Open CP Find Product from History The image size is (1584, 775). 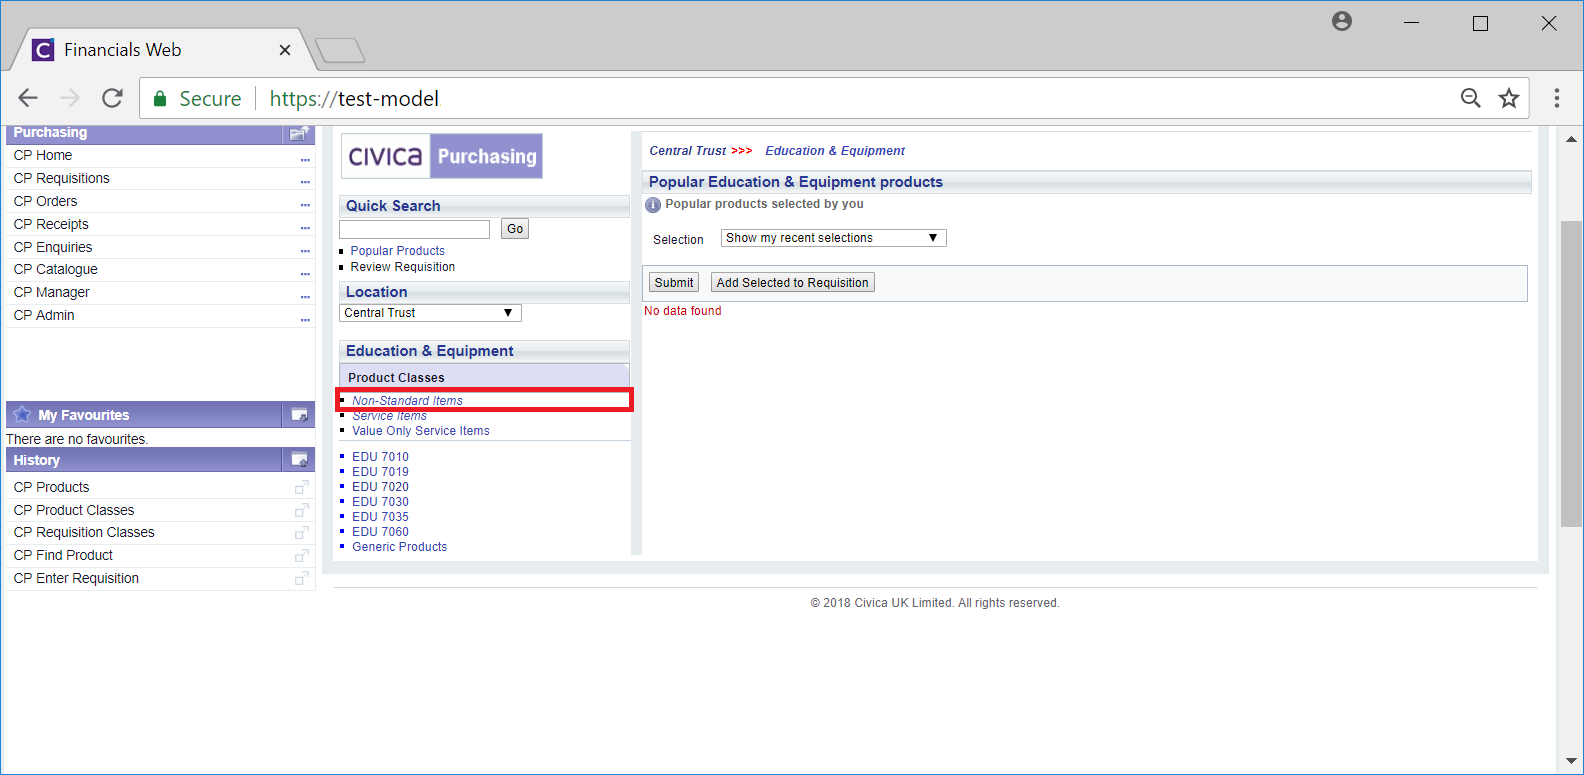coord(63,555)
